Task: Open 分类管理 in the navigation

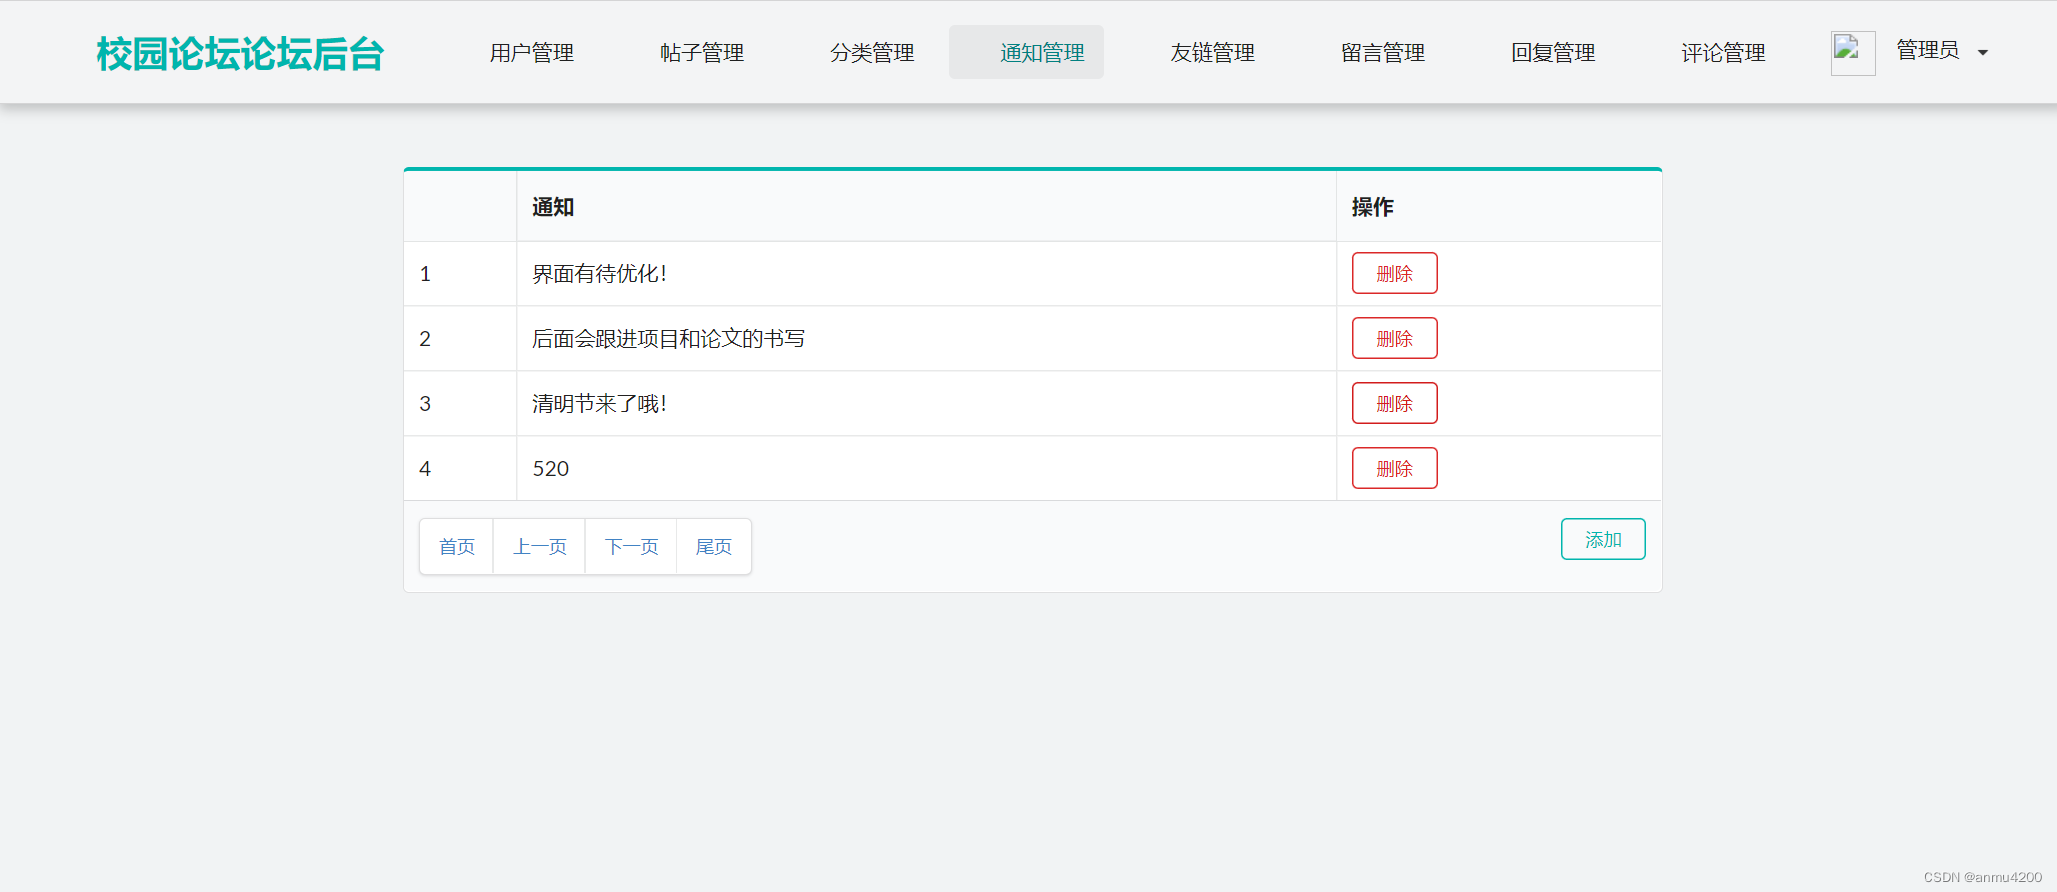Action: (x=872, y=53)
